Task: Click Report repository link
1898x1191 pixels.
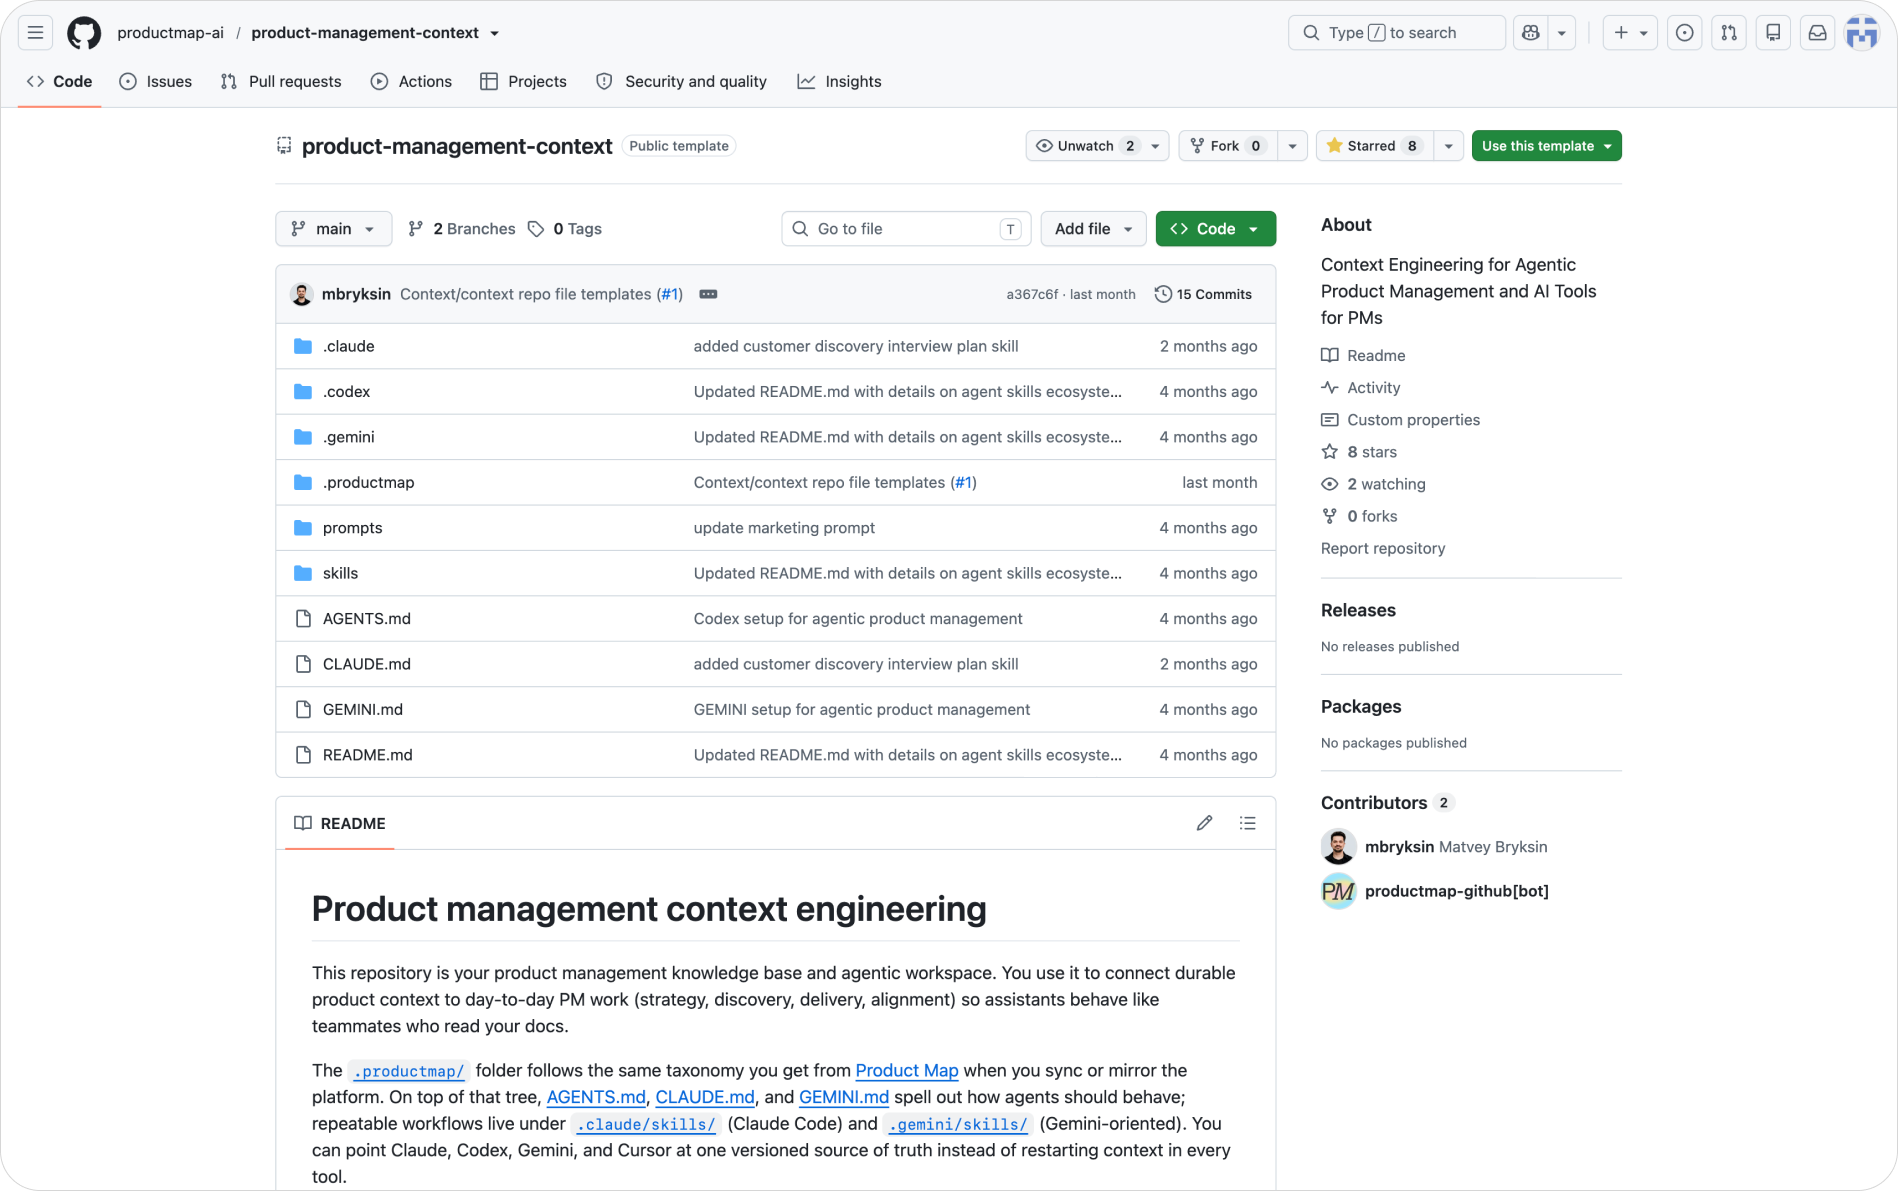Action: coord(1382,548)
